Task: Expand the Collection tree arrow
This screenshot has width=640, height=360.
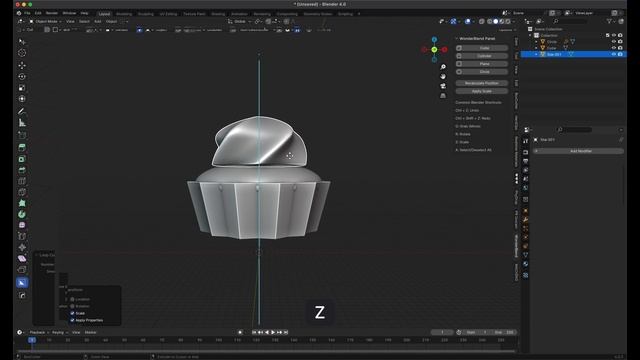Action: (531, 36)
